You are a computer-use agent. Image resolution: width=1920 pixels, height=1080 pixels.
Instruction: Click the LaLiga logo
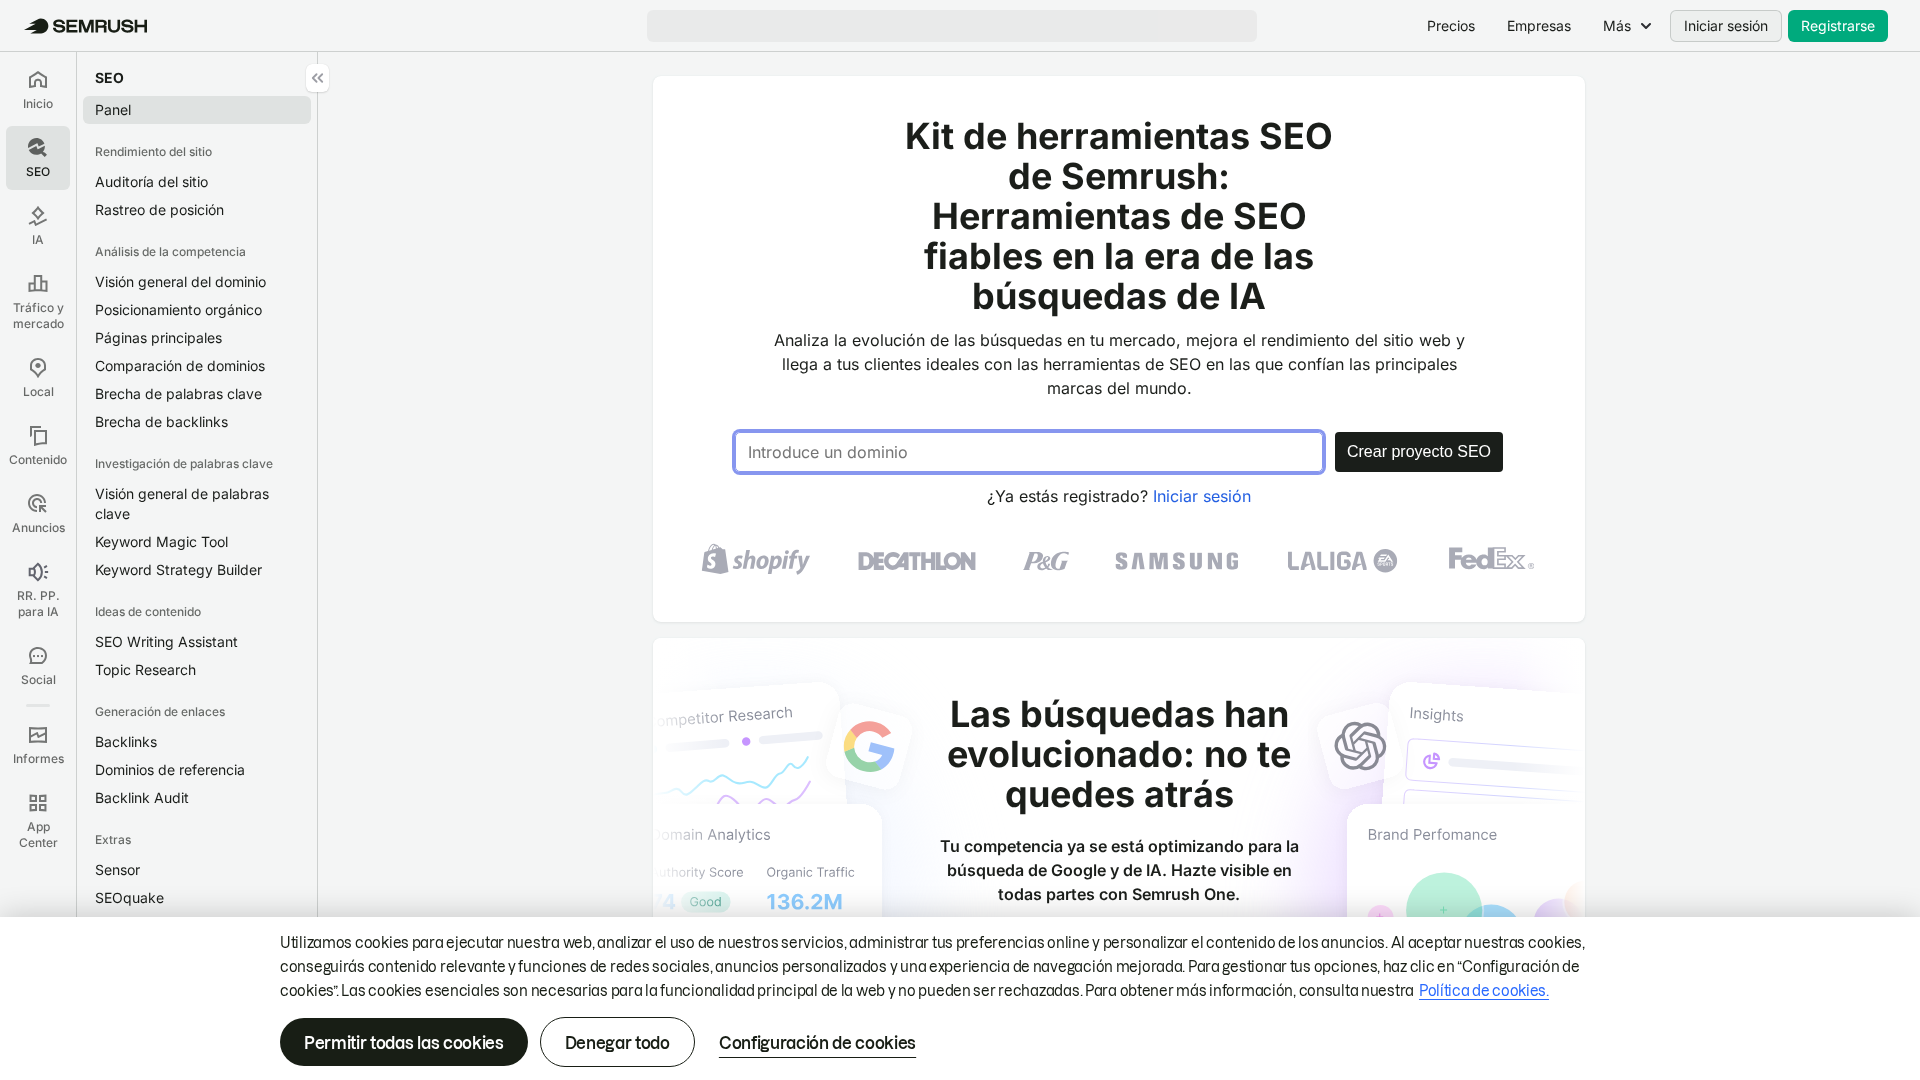[x=1343, y=561]
